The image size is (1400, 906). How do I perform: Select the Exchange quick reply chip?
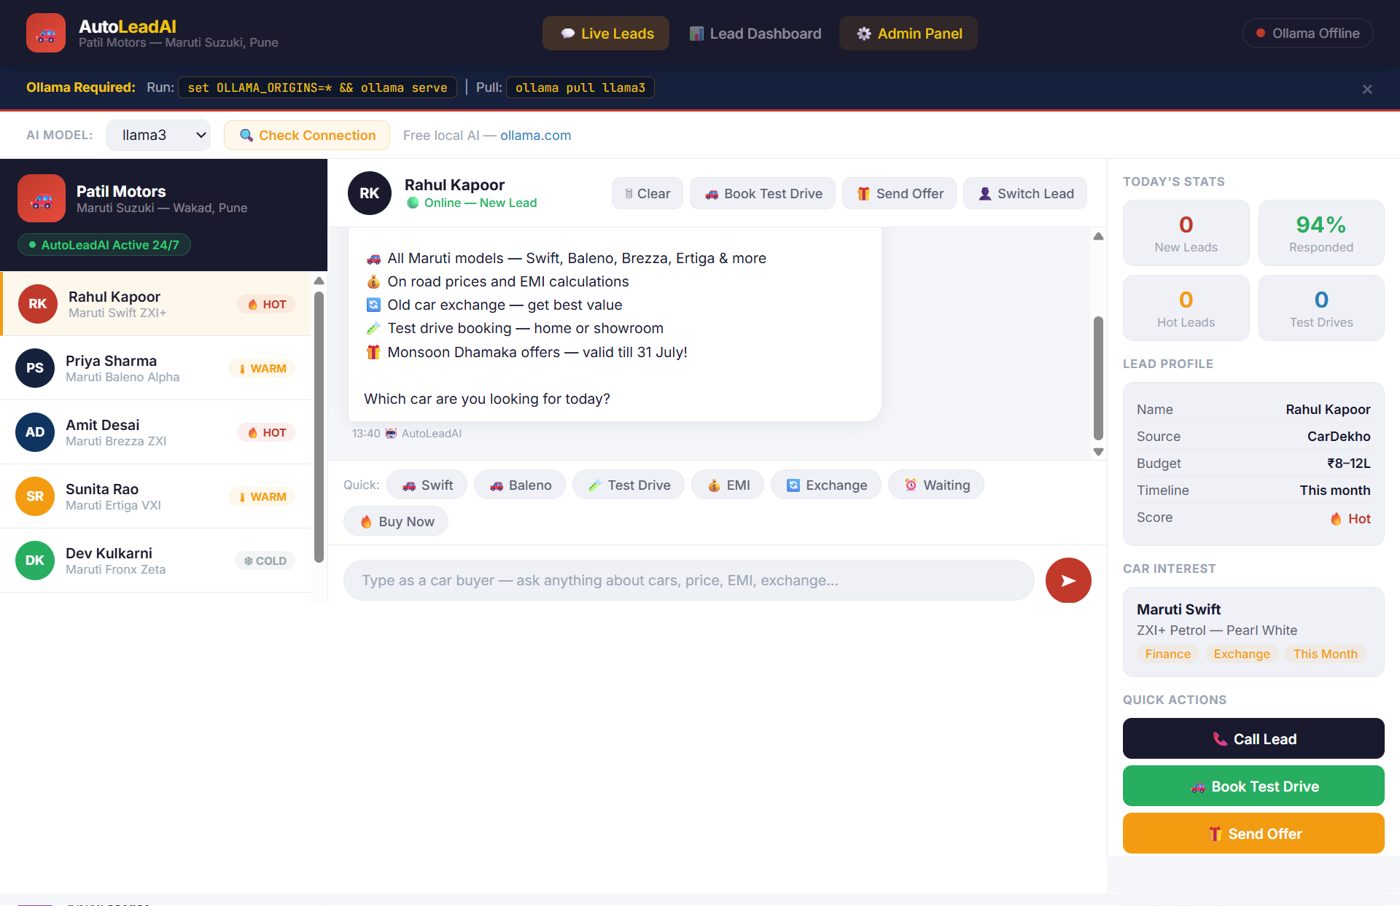[x=826, y=485]
